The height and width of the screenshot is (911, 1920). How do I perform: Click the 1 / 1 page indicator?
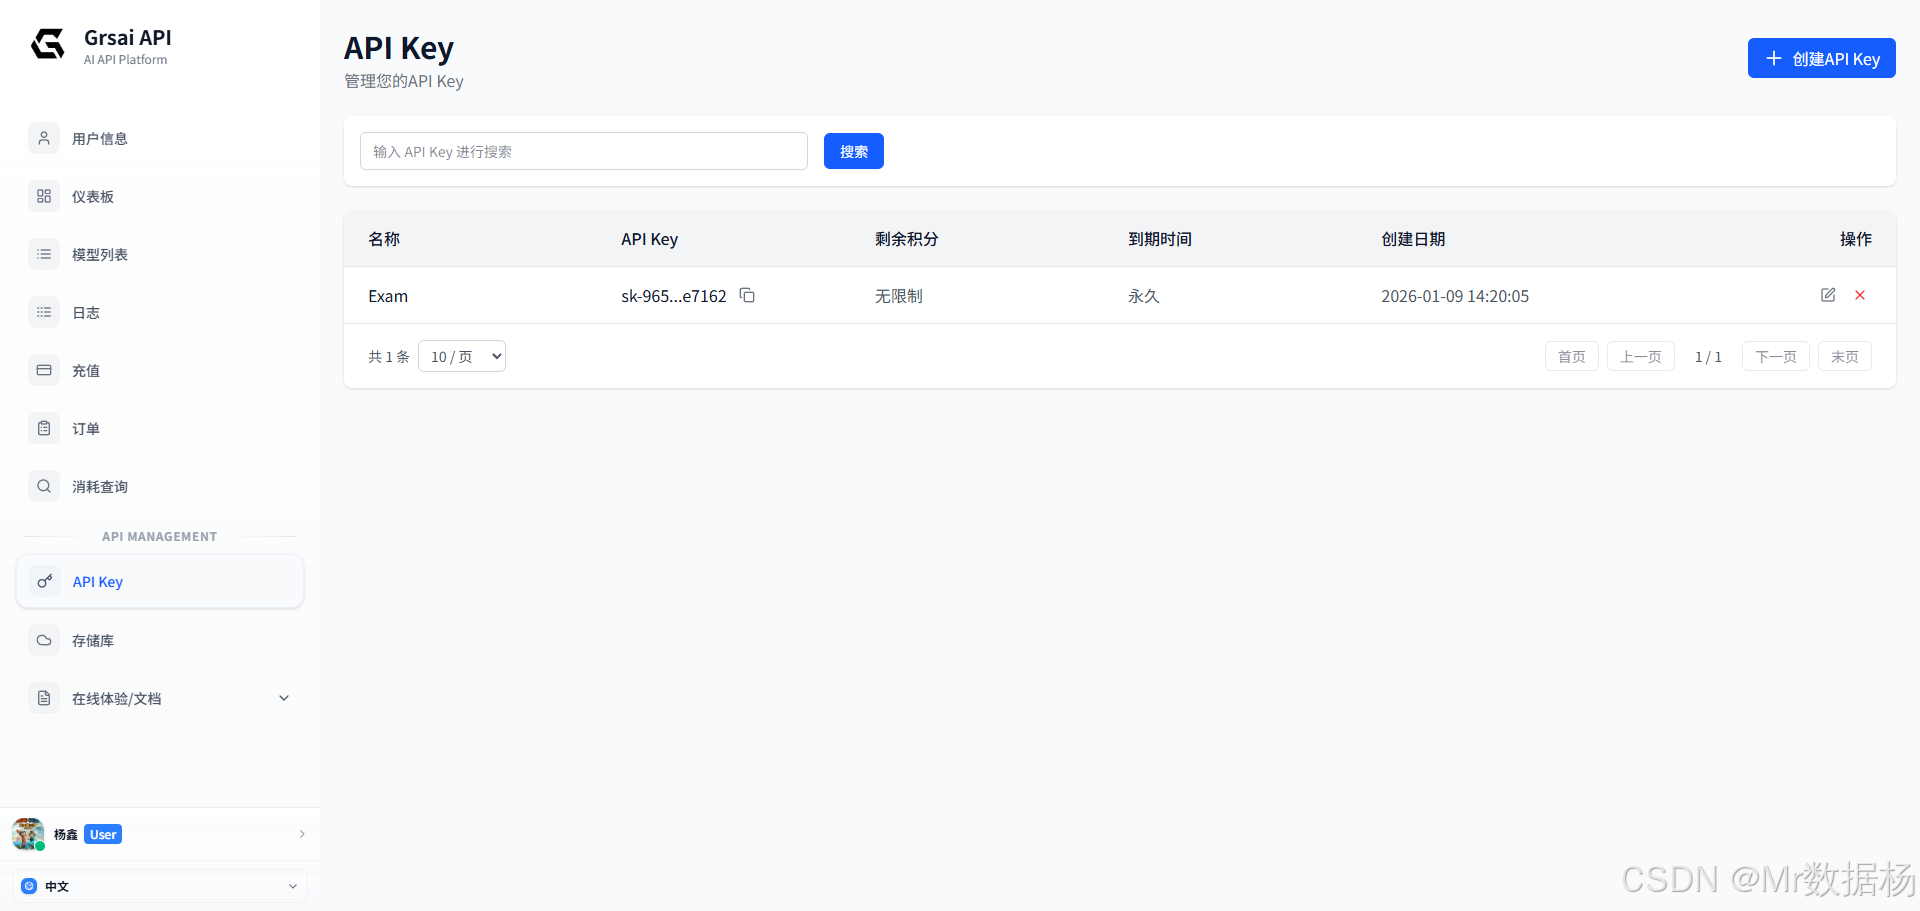tap(1708, 357)
